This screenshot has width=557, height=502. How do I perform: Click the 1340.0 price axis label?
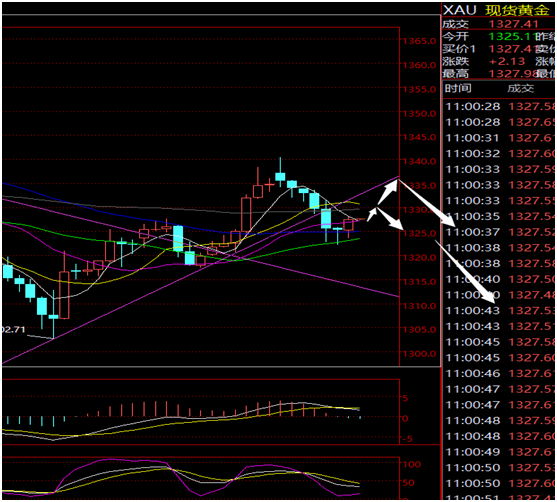[x=419, y=161]
